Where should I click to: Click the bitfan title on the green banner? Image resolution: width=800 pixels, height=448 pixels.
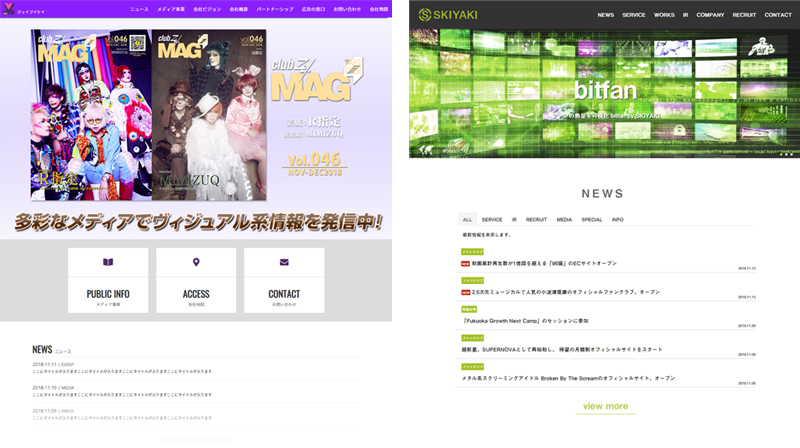pyautogui.click(x=605, y=90)
